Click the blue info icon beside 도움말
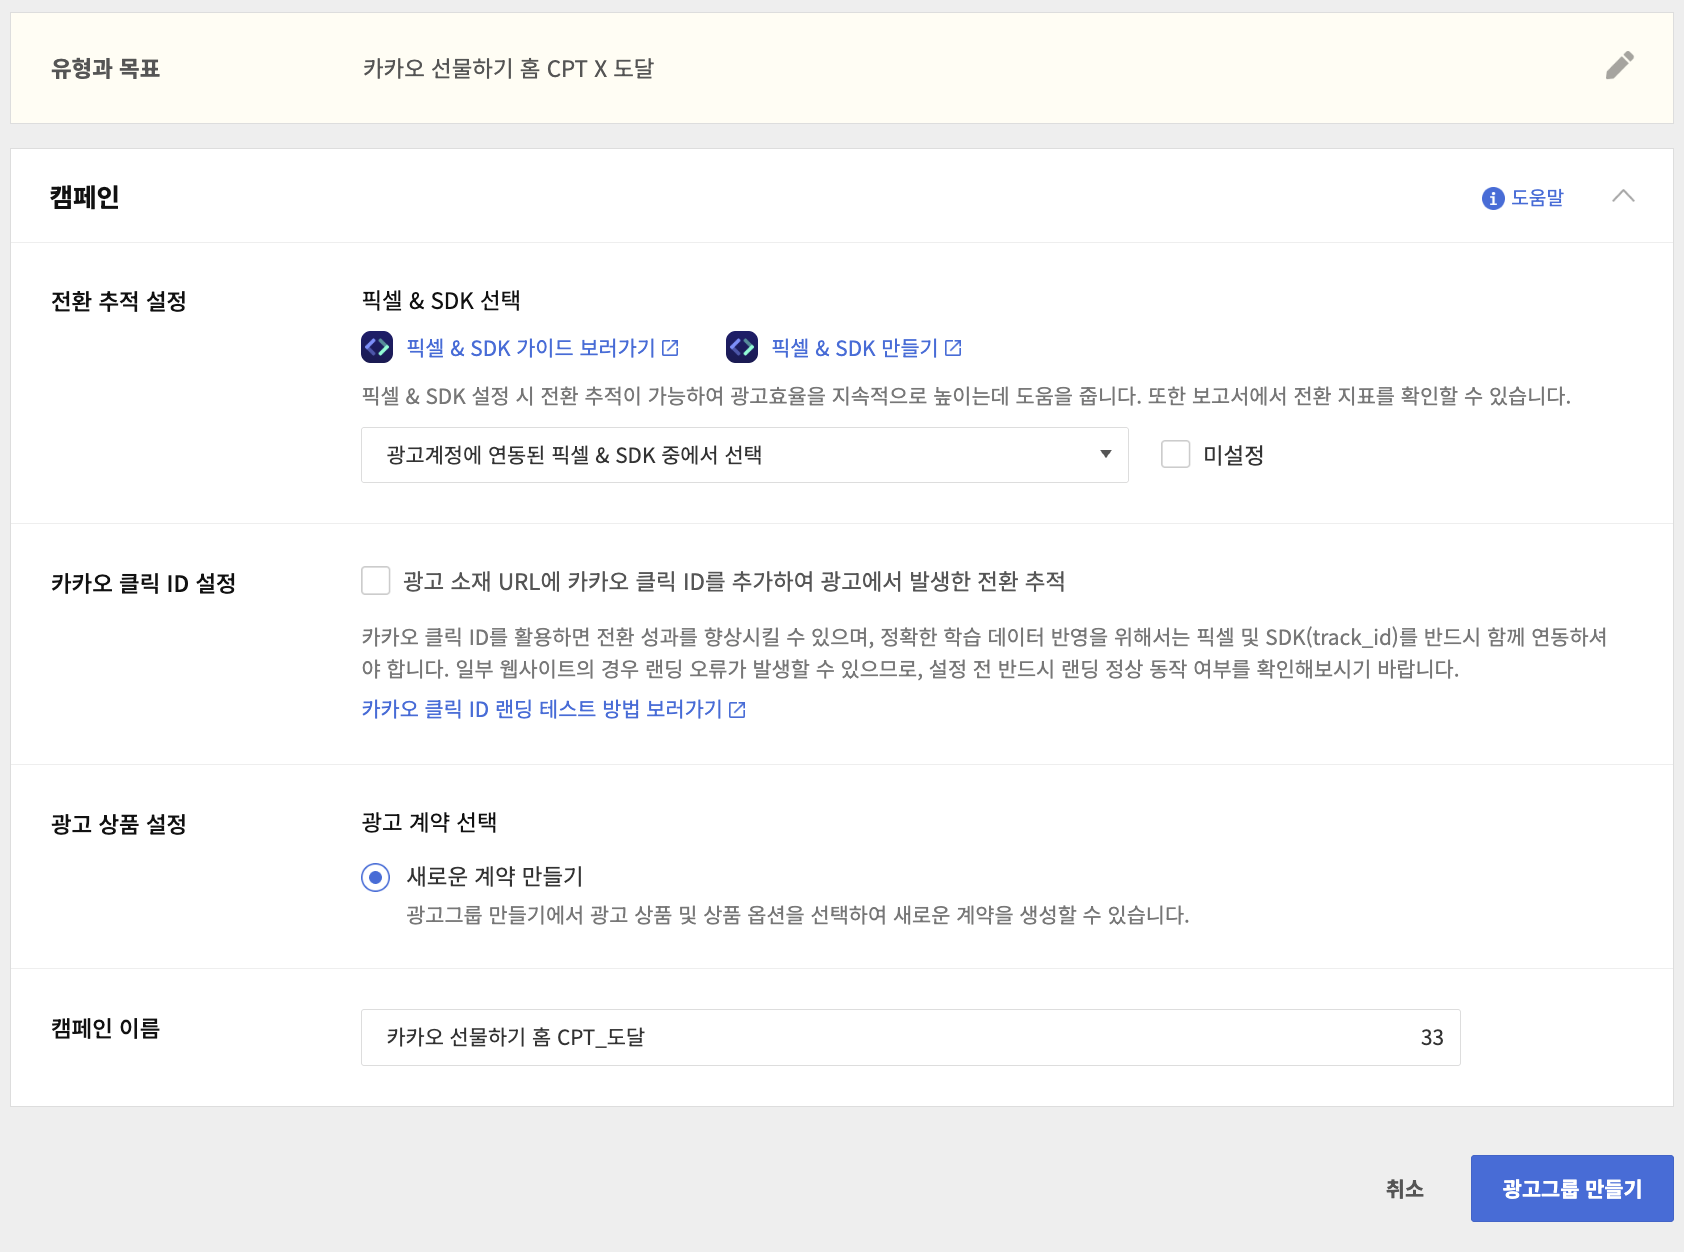1684x1252 pixels. pos(1492,198)
